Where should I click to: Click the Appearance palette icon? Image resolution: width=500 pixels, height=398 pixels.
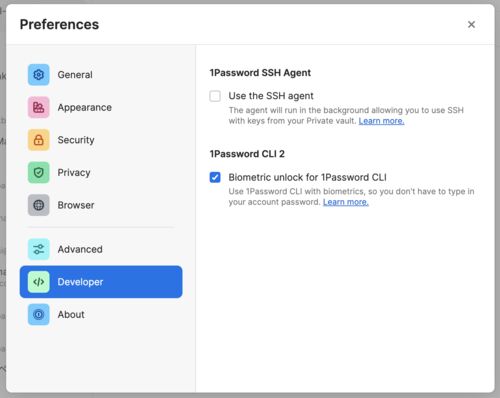point(39,107)
